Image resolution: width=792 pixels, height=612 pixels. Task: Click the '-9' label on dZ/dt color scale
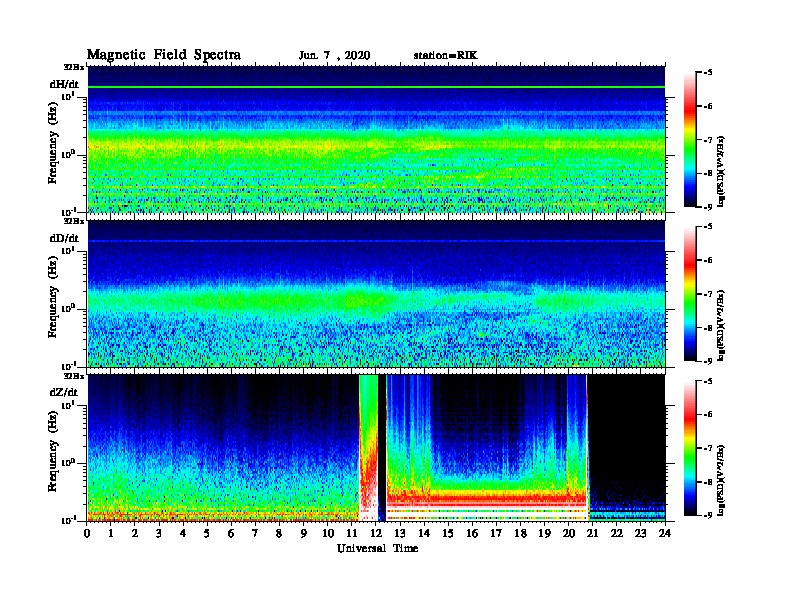[x=707, y=515]
